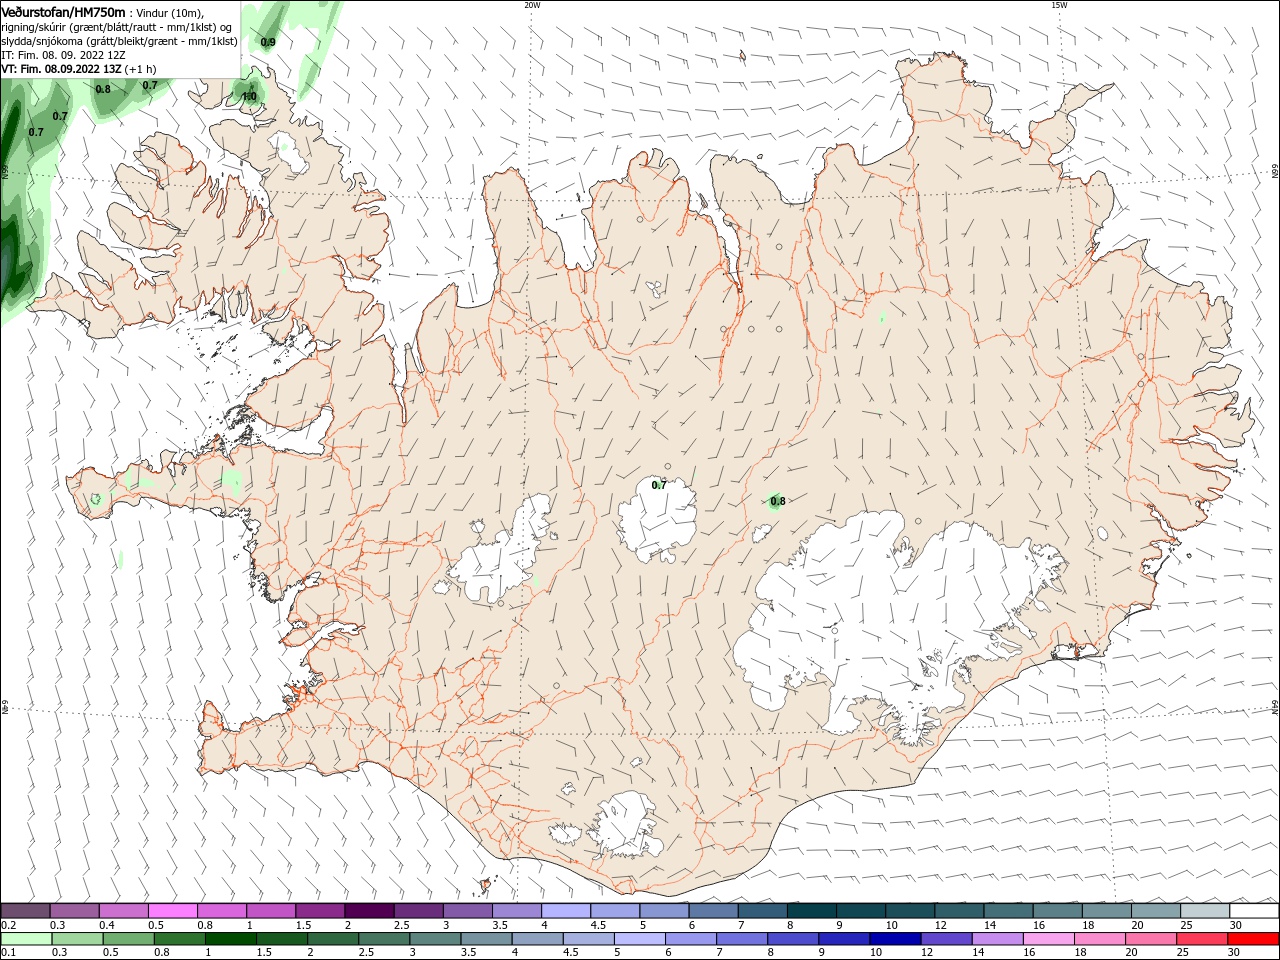Pick the 20 swatch in the upper legend row
Screen dimensions: 1280x960
click(1156, 910)
